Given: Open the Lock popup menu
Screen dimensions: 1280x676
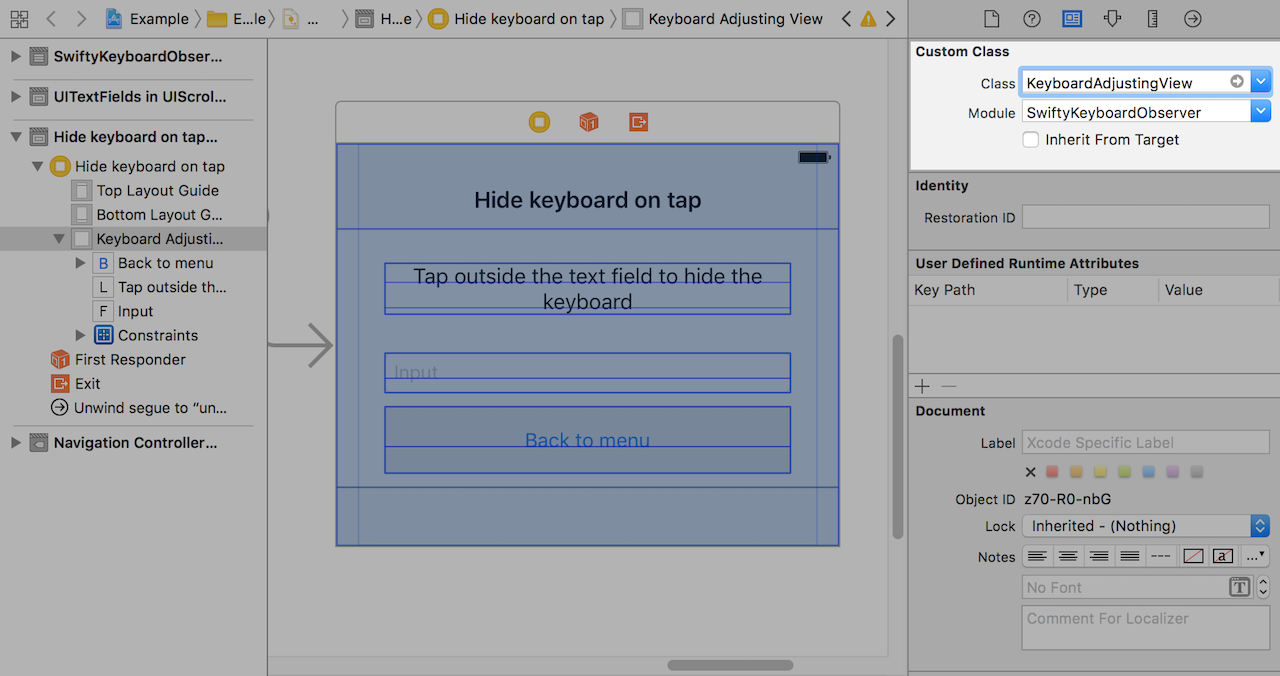Looking at the screenshot, I should (1146, 526).
